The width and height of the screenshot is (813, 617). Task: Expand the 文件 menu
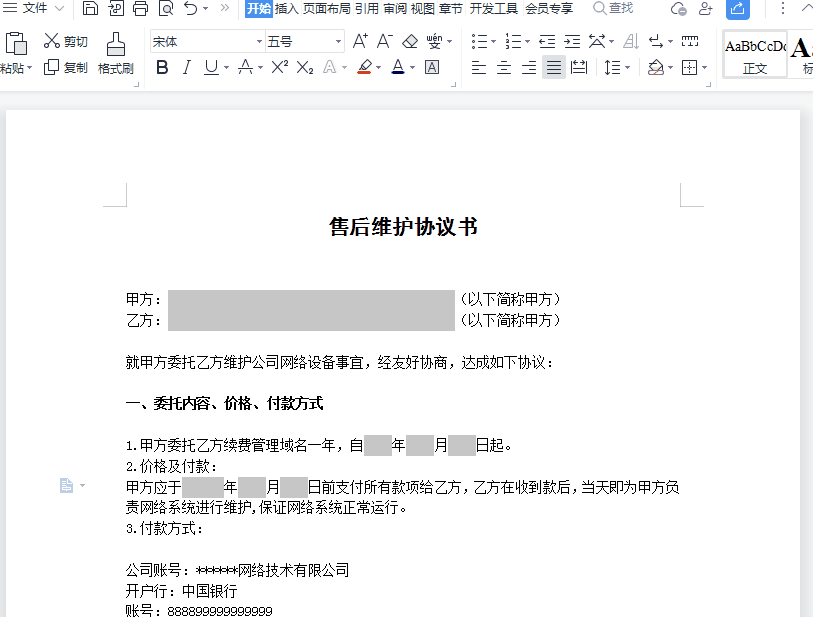(35, 8)
